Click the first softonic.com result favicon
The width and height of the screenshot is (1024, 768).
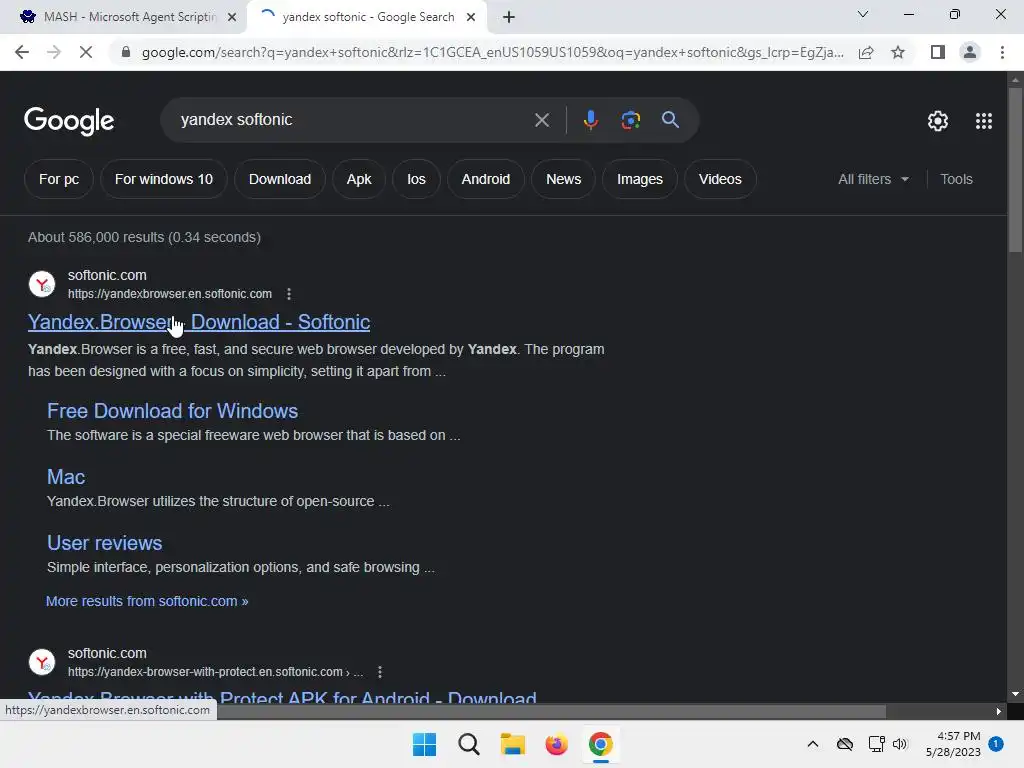click(x=42, y=284)
